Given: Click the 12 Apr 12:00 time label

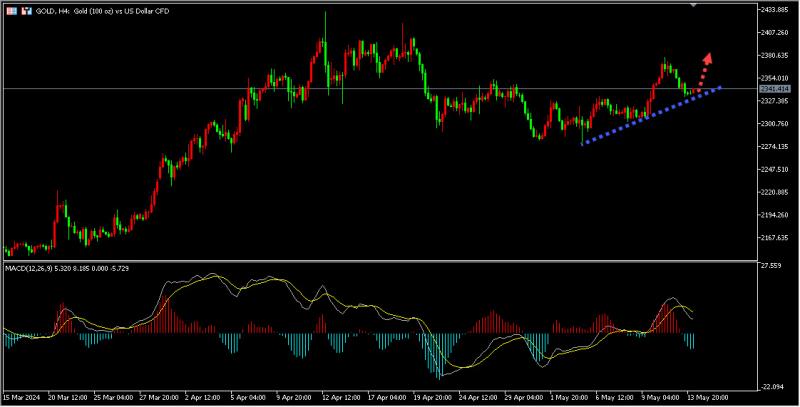Looking at the screenshot, I should [339, 397].
